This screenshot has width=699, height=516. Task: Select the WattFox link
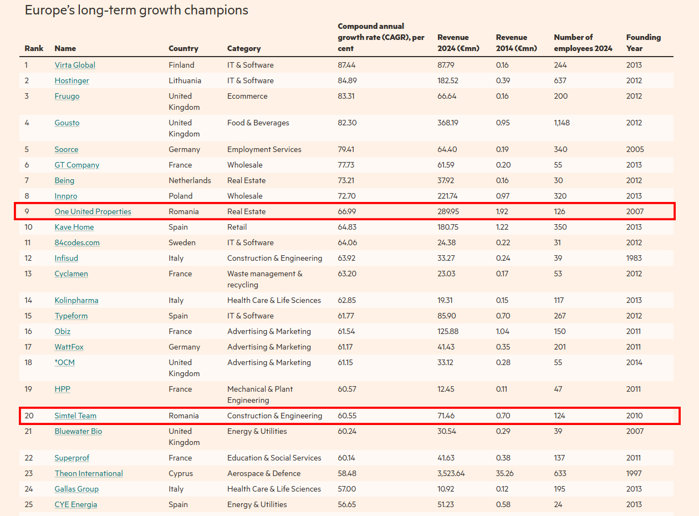pyautogui.click(x=70, y=347)
